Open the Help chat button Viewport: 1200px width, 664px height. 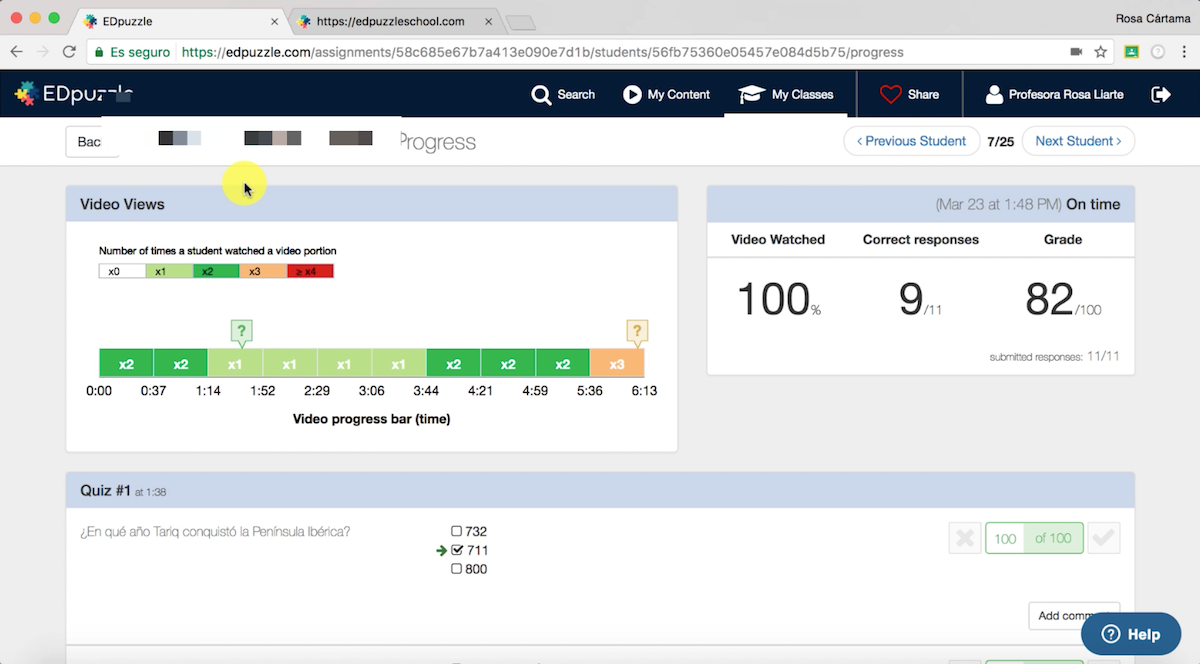1130,634
